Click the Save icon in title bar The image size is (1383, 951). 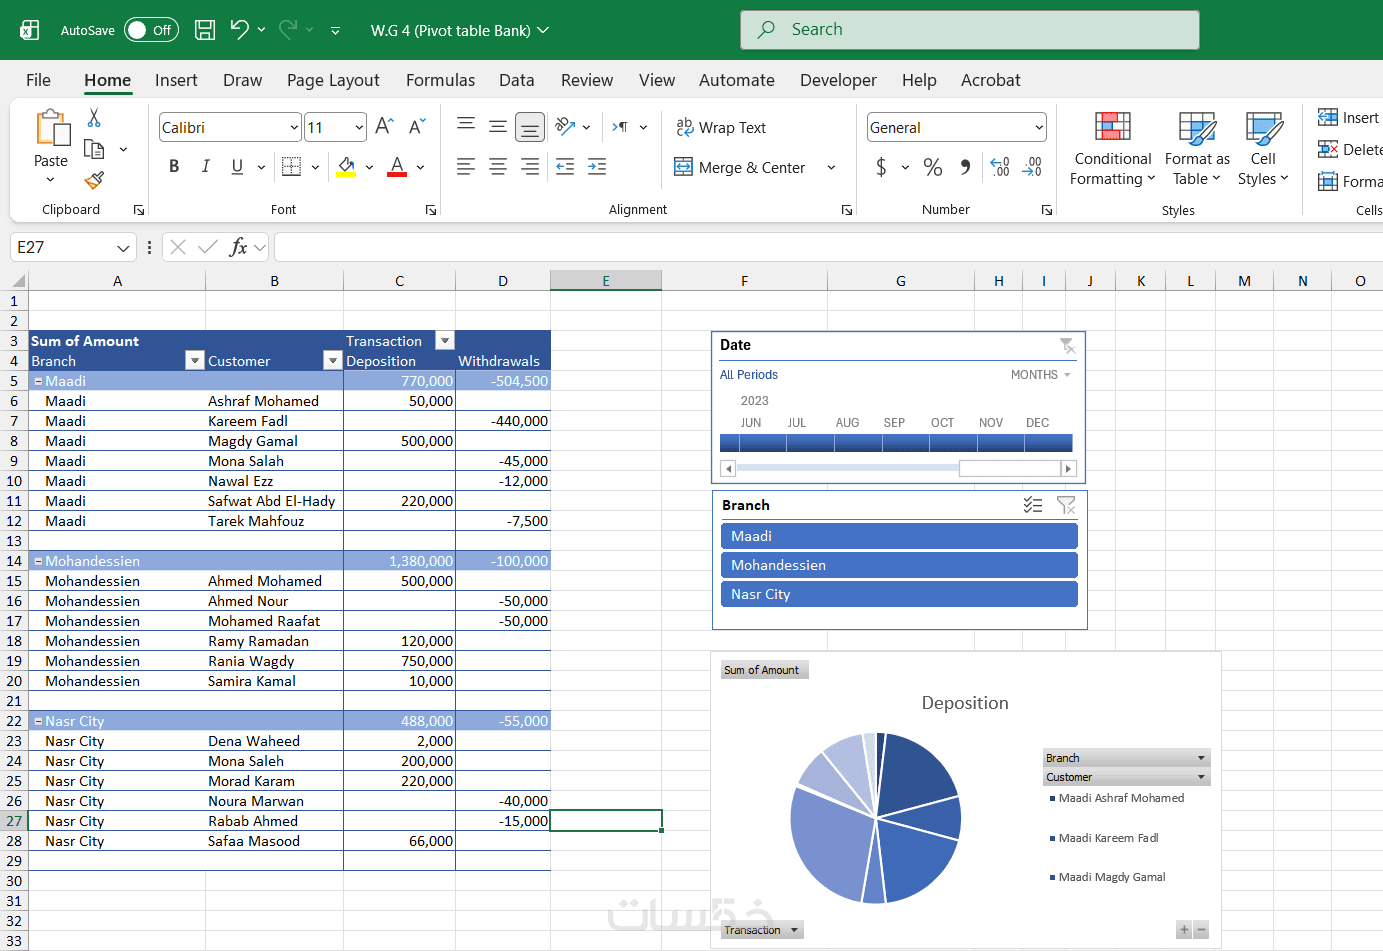[205, 30]
